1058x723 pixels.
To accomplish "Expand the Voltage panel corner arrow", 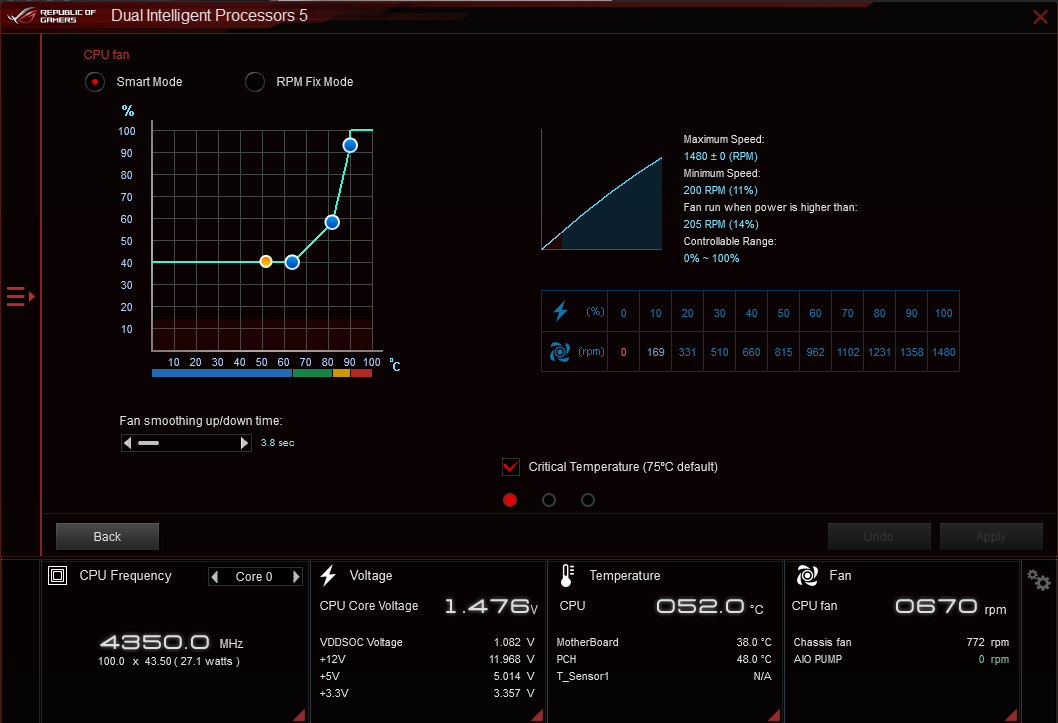I will coord(537,715).
